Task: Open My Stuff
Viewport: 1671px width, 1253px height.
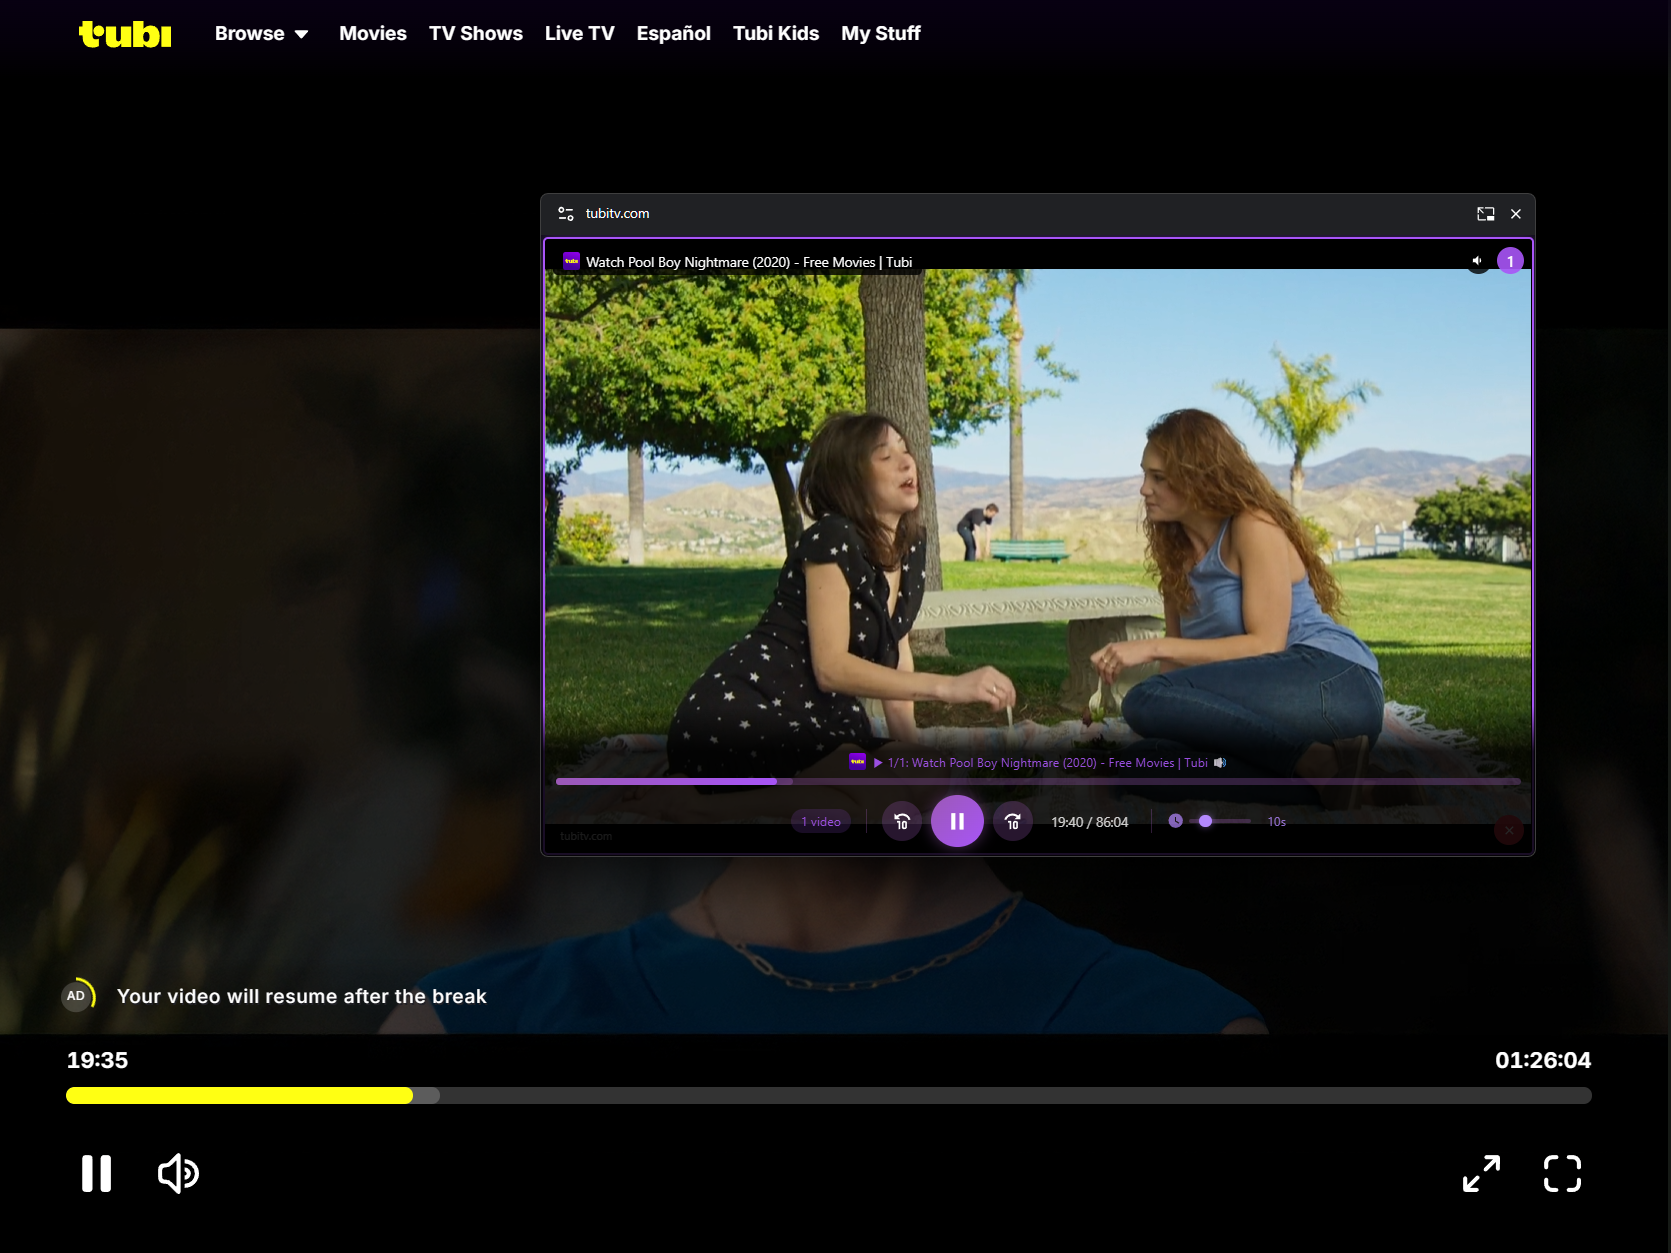Action: 880,34
